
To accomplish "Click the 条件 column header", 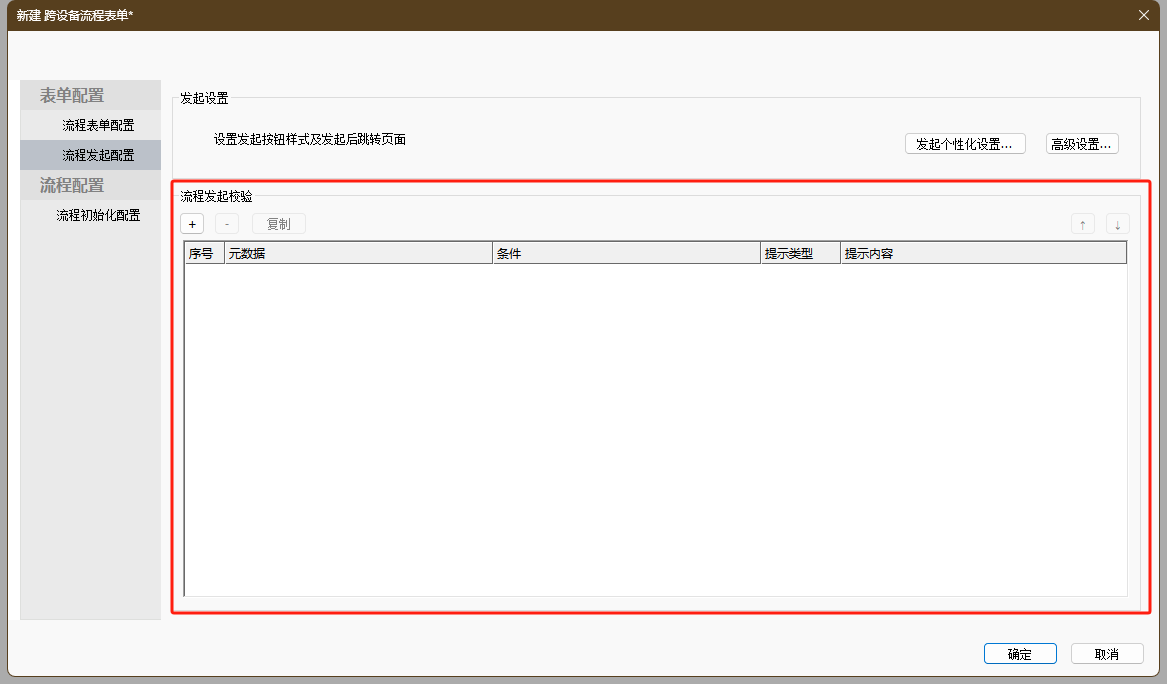I will (x=626, y=253).
